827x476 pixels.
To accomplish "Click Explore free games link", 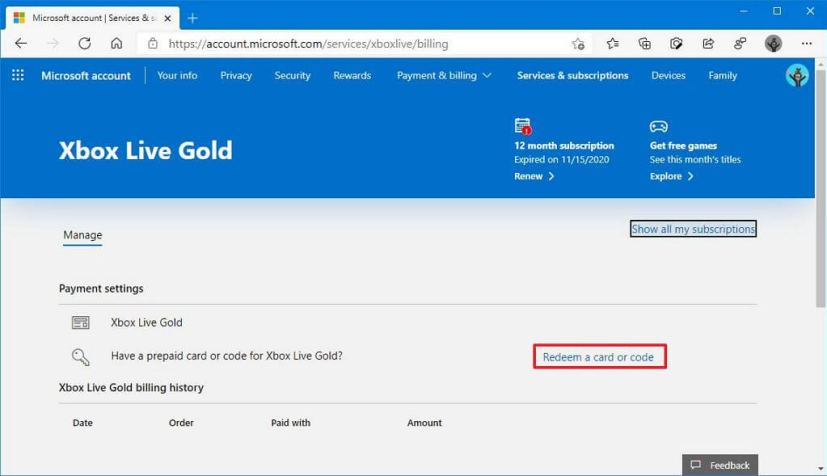I will 671,176.
